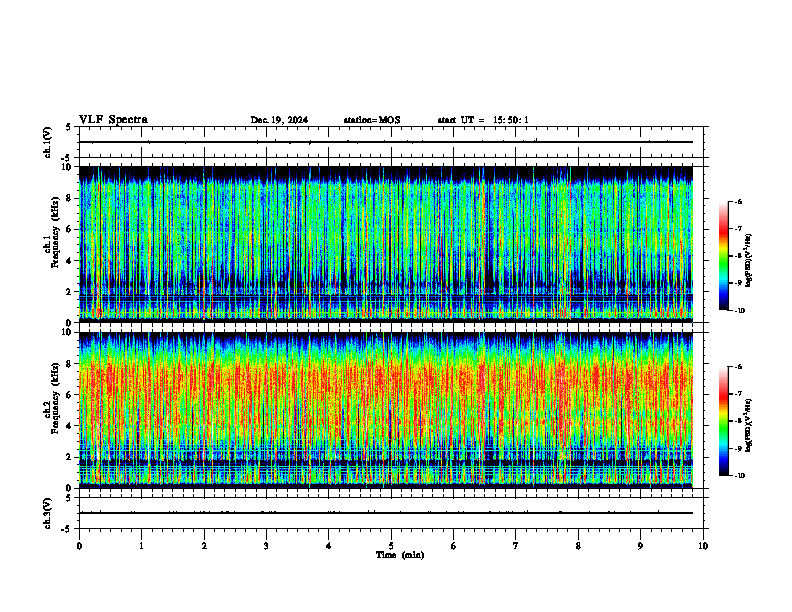Click the ch.2 colorbar log(PSD) label
The width and height of the screenshot is (792, 612).
pyautogui.click(x=750, y=425)
